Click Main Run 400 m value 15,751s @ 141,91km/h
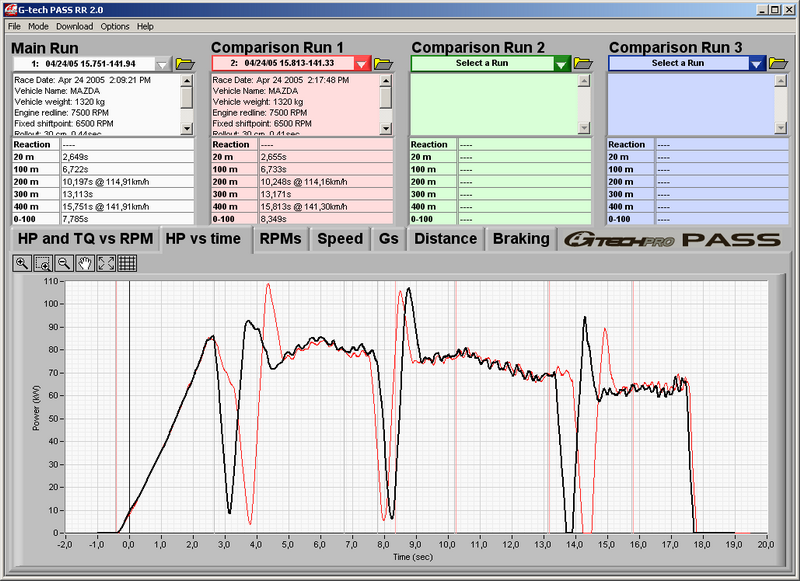 tap(127, 207)
